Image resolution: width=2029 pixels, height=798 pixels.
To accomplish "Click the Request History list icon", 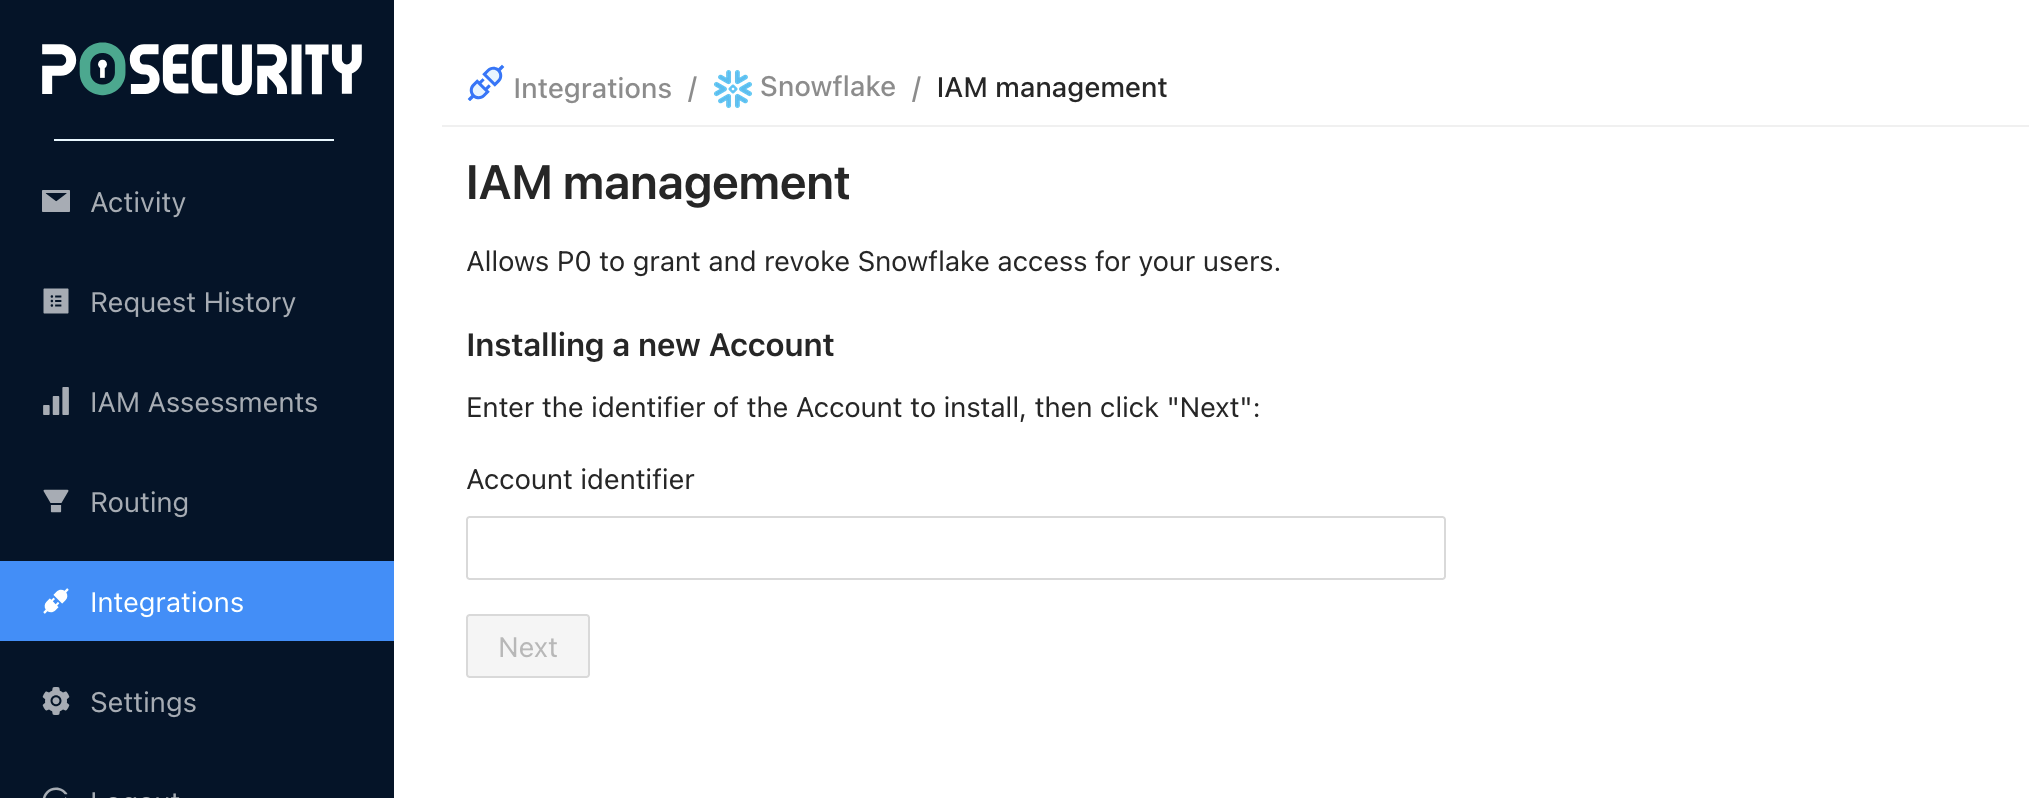I will point(56,301).
